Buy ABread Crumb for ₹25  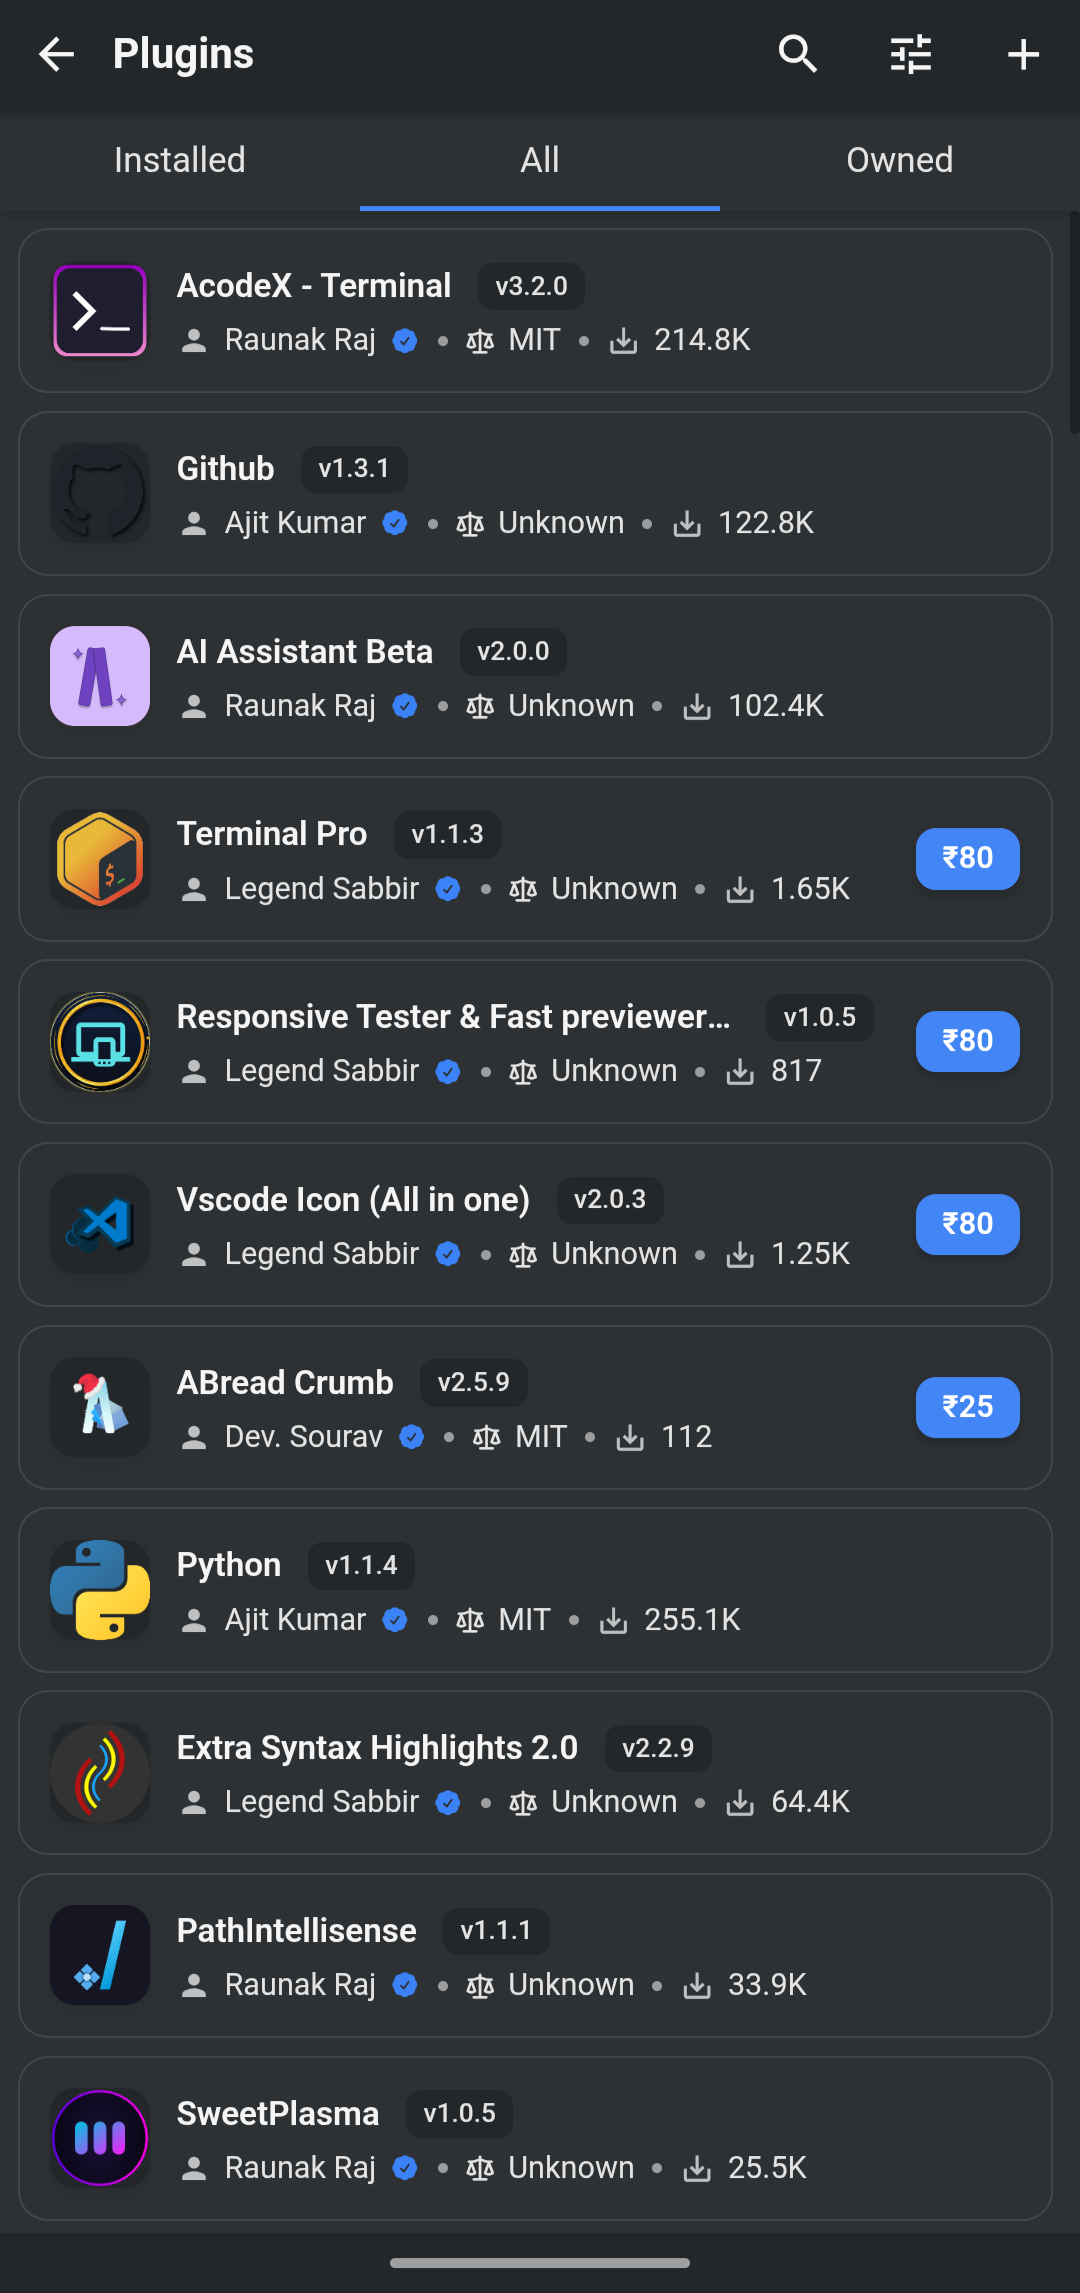[966, 1407]
